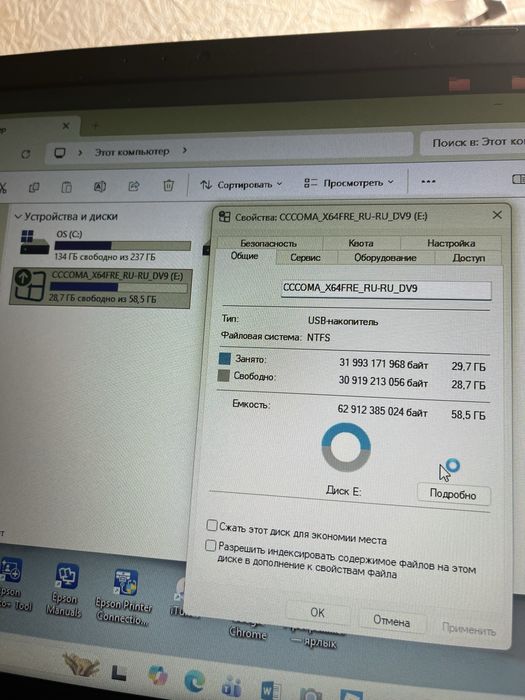Click the NTFS file system value
The height and width of the screenshot is (700, 525).
click(319, 338)
